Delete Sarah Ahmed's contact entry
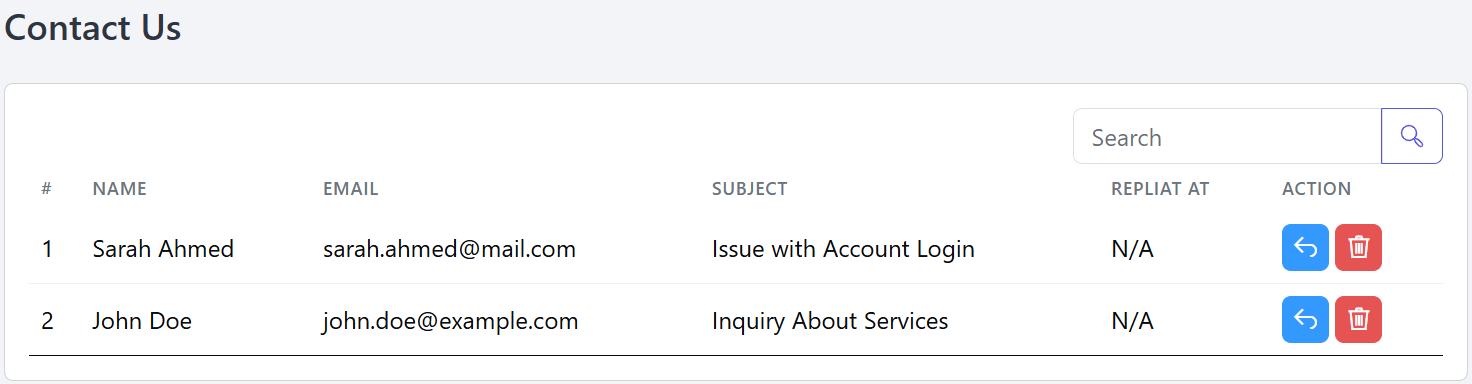 [1358, 247]
